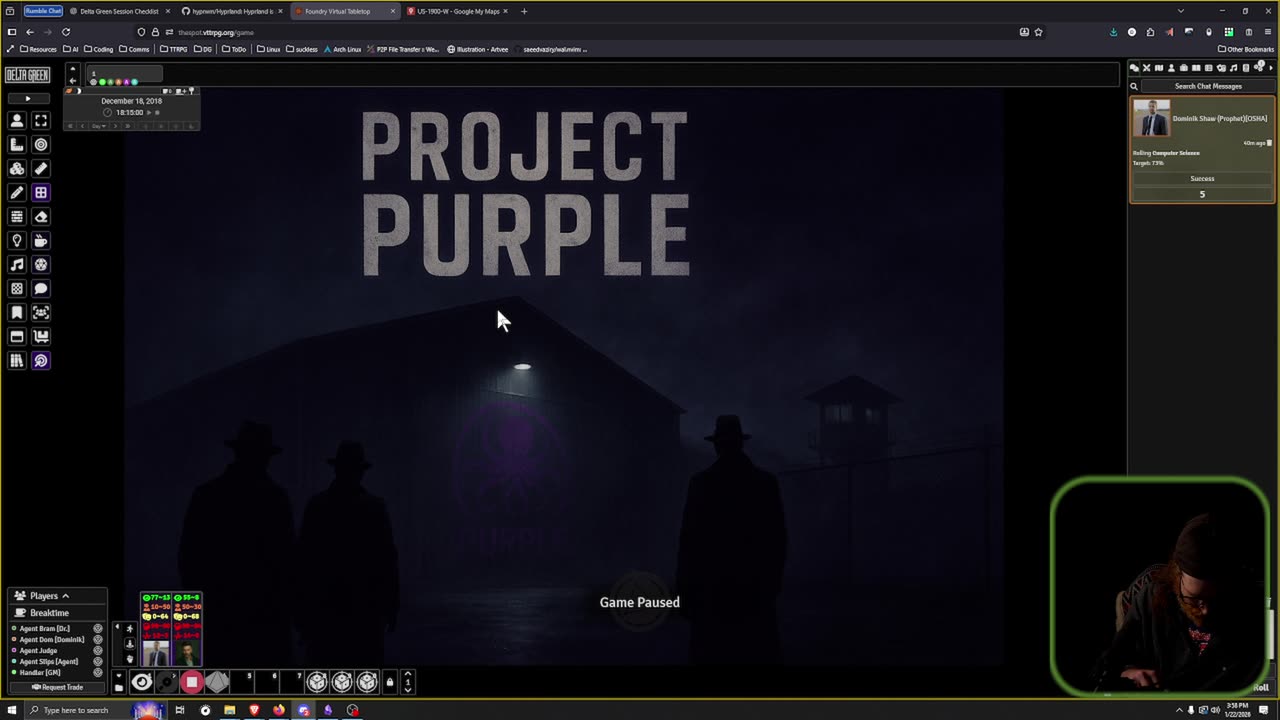The width and height of the screenshot is (1280, 720).
Task: Select the Tile Controls cubes icon
Action: [x=17, y=169]
